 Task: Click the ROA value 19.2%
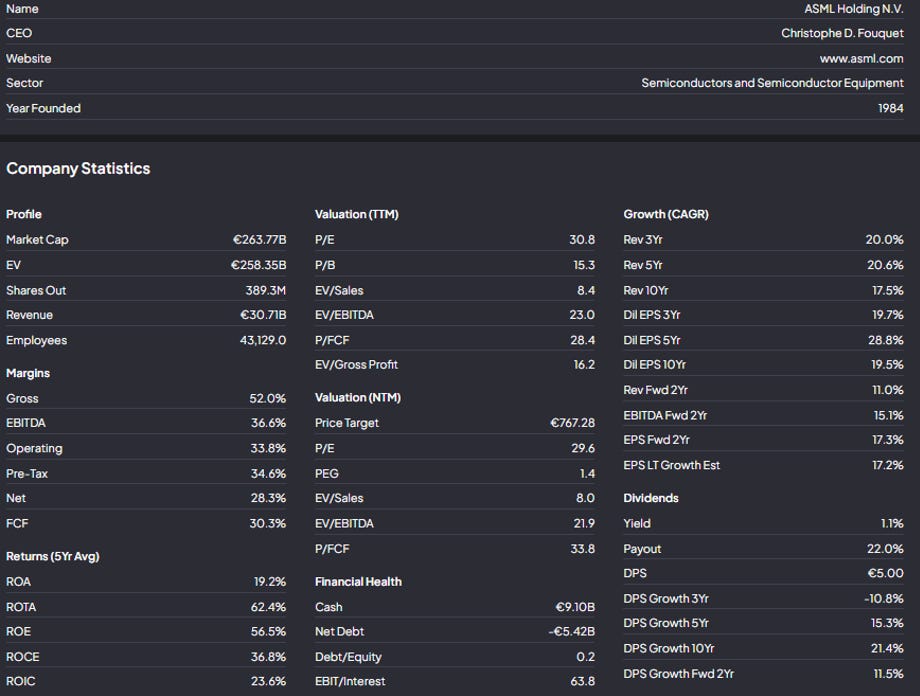click(x=270, y=582)
